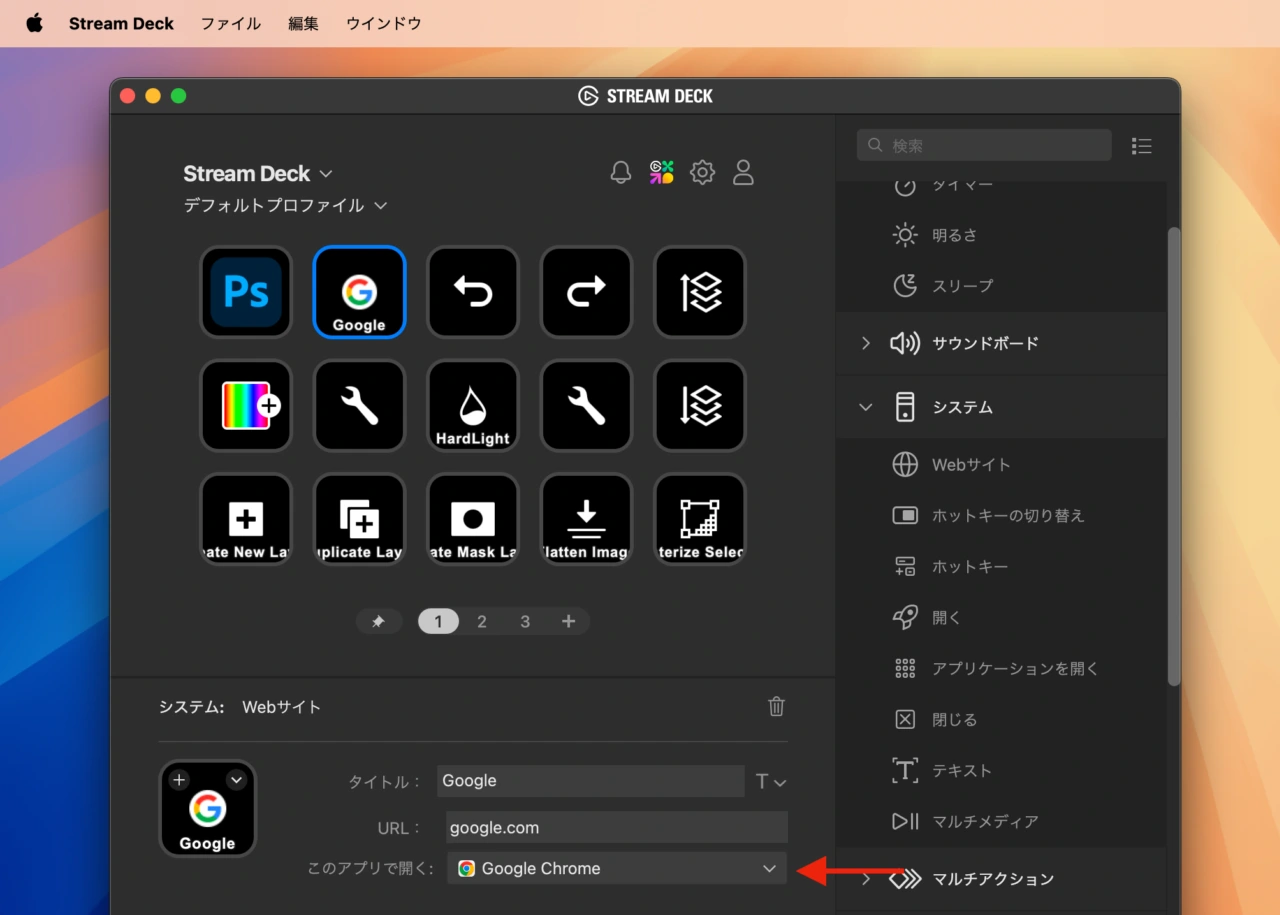
Task: Click the pin pages button
Action: click(x=378, y=622)
